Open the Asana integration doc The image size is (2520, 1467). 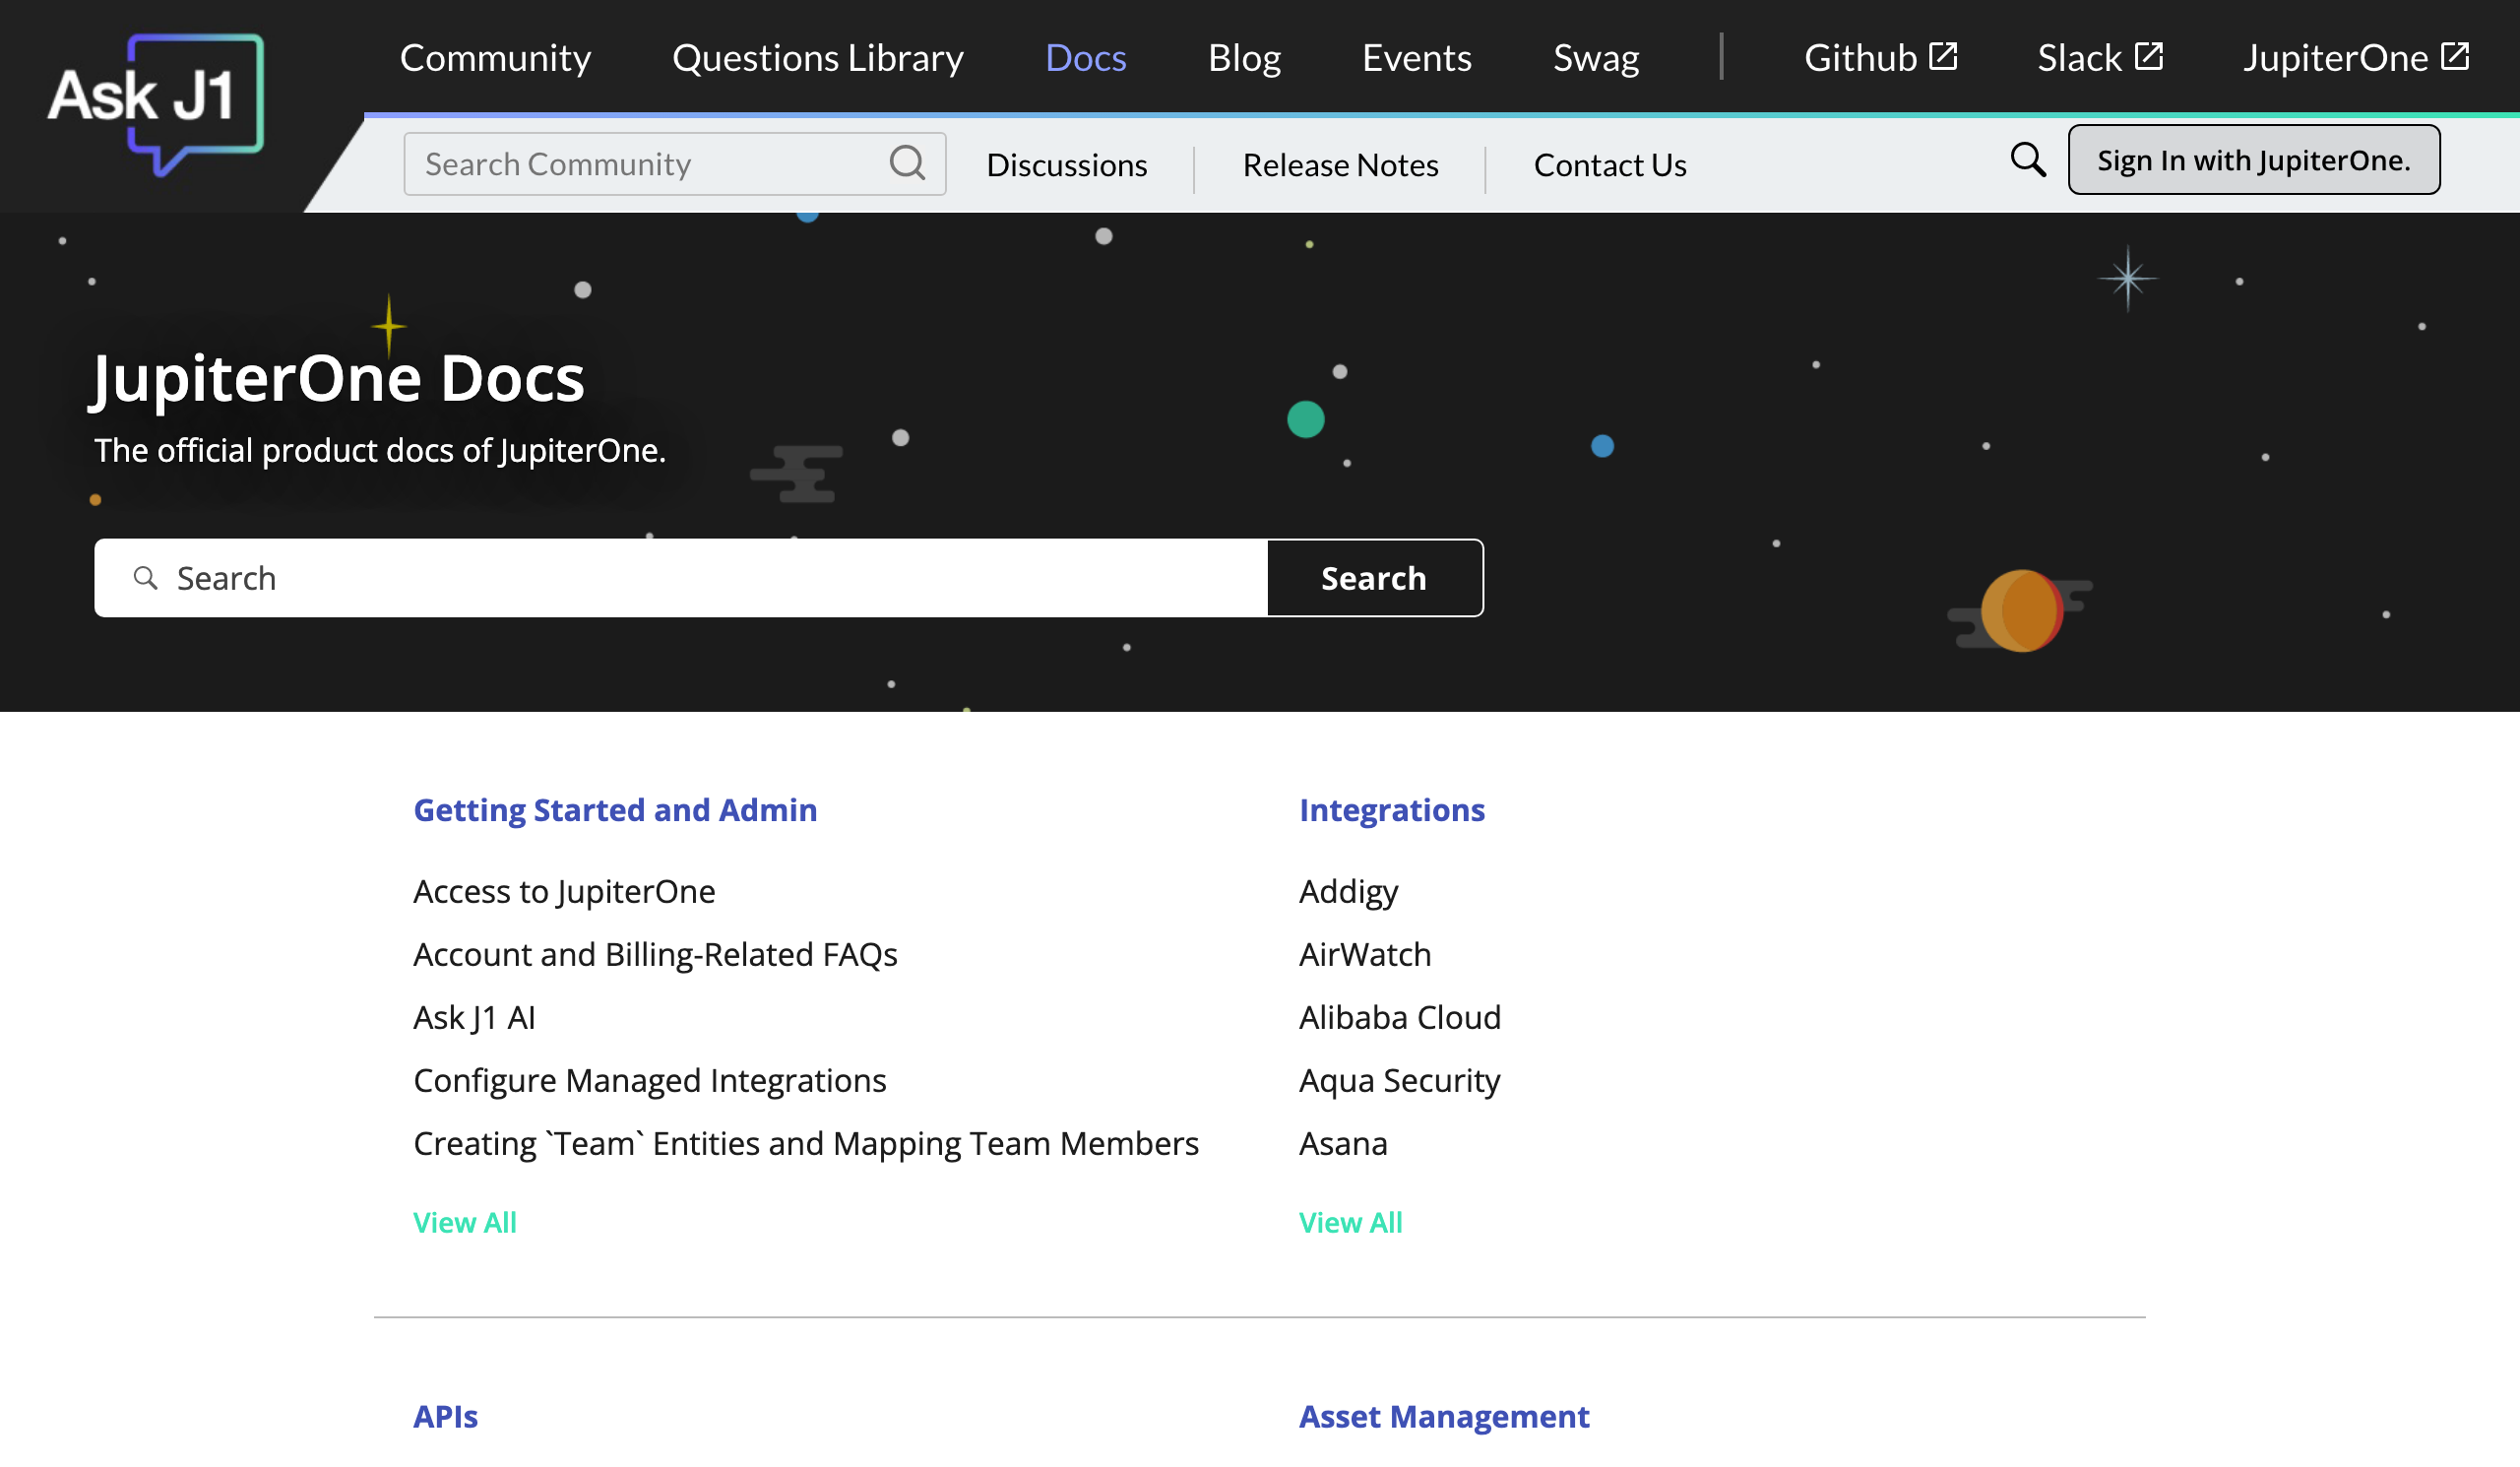coord(1343,1143)
